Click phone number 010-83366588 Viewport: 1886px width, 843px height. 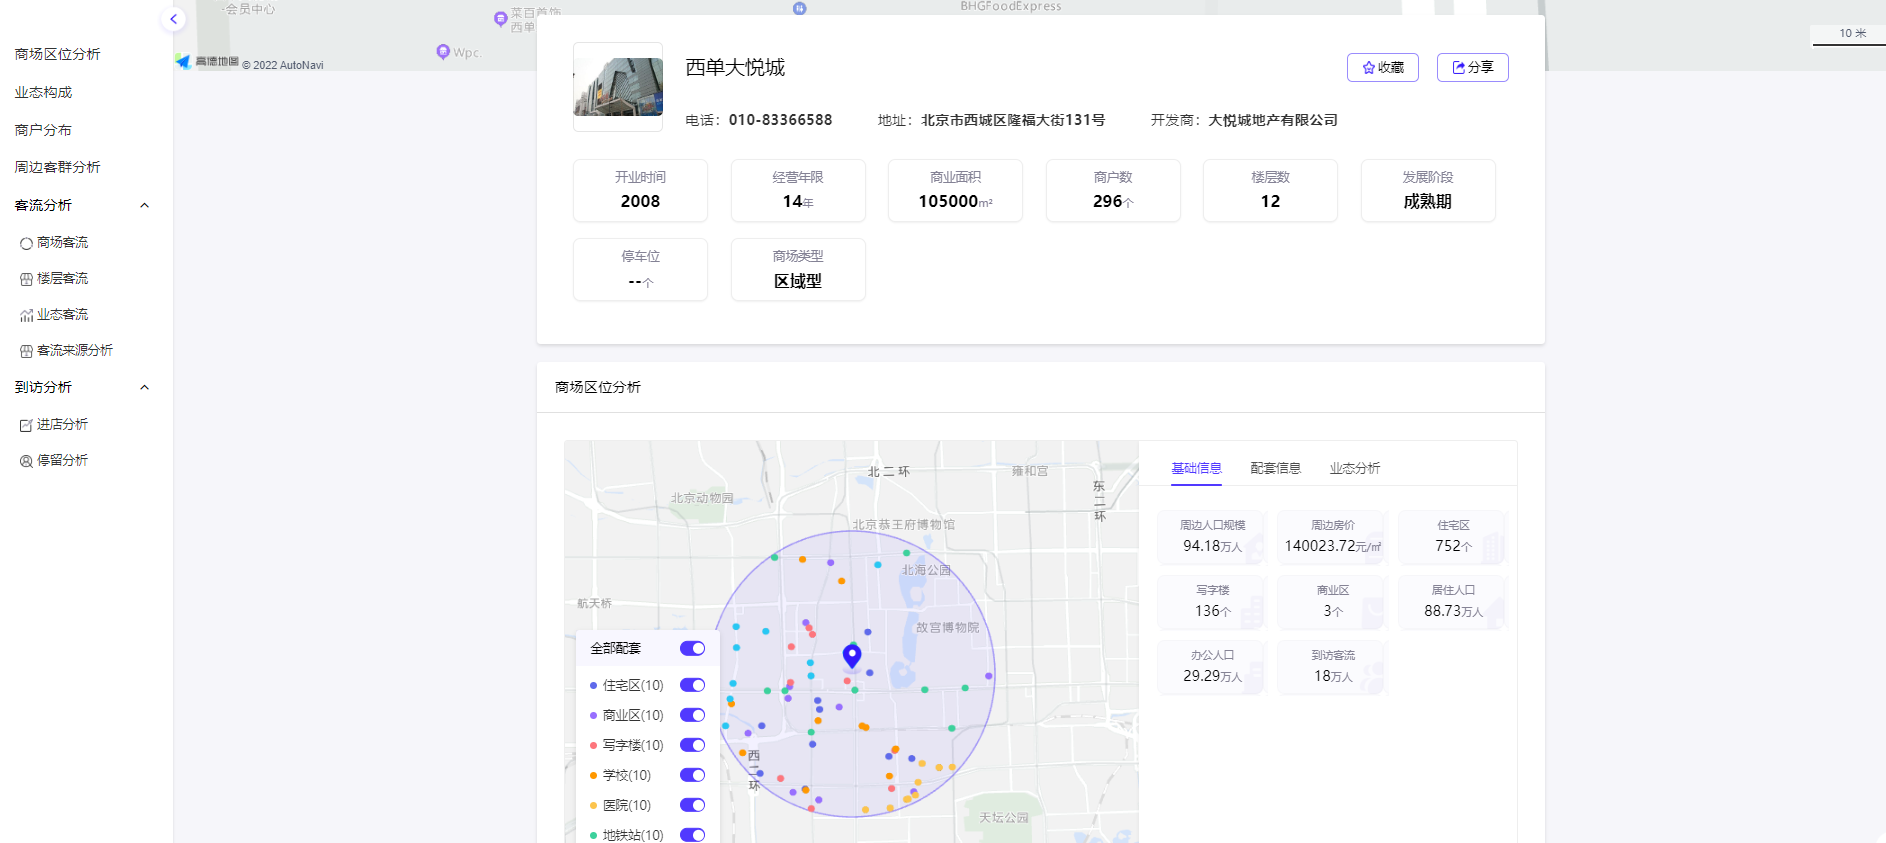(x=780, y=120)
